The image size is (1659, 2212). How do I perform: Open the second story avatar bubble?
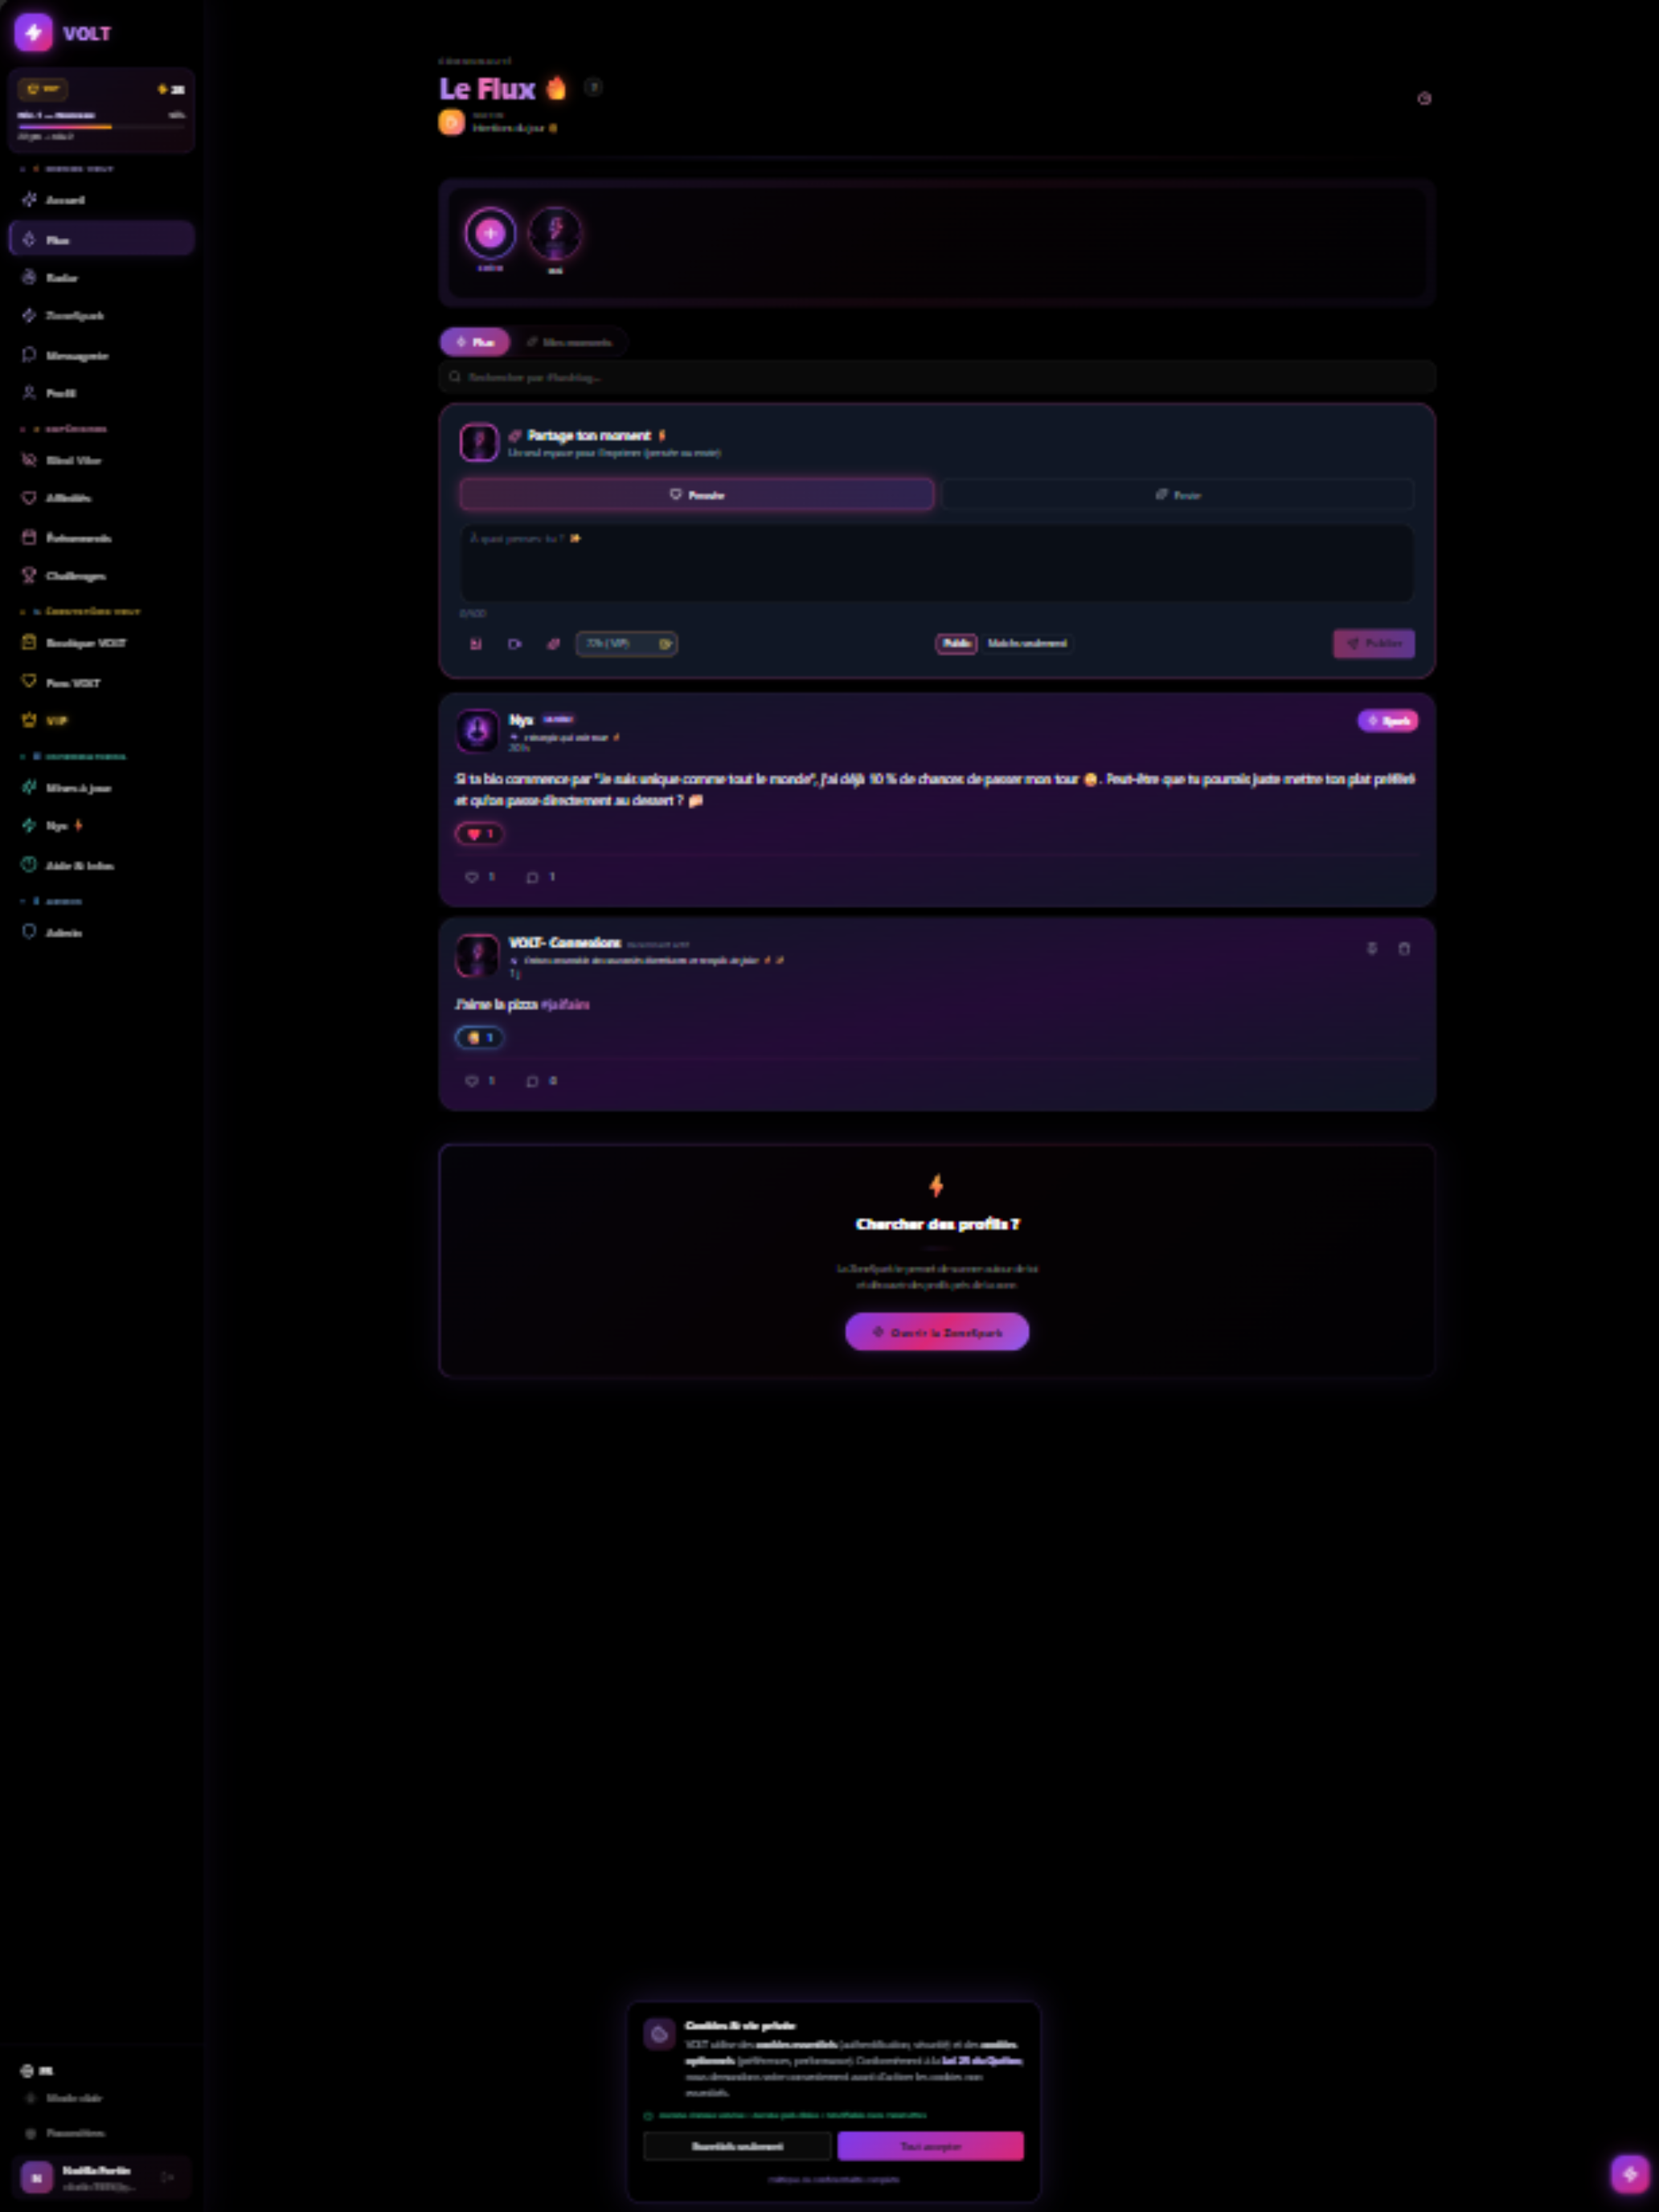[555, 233]
